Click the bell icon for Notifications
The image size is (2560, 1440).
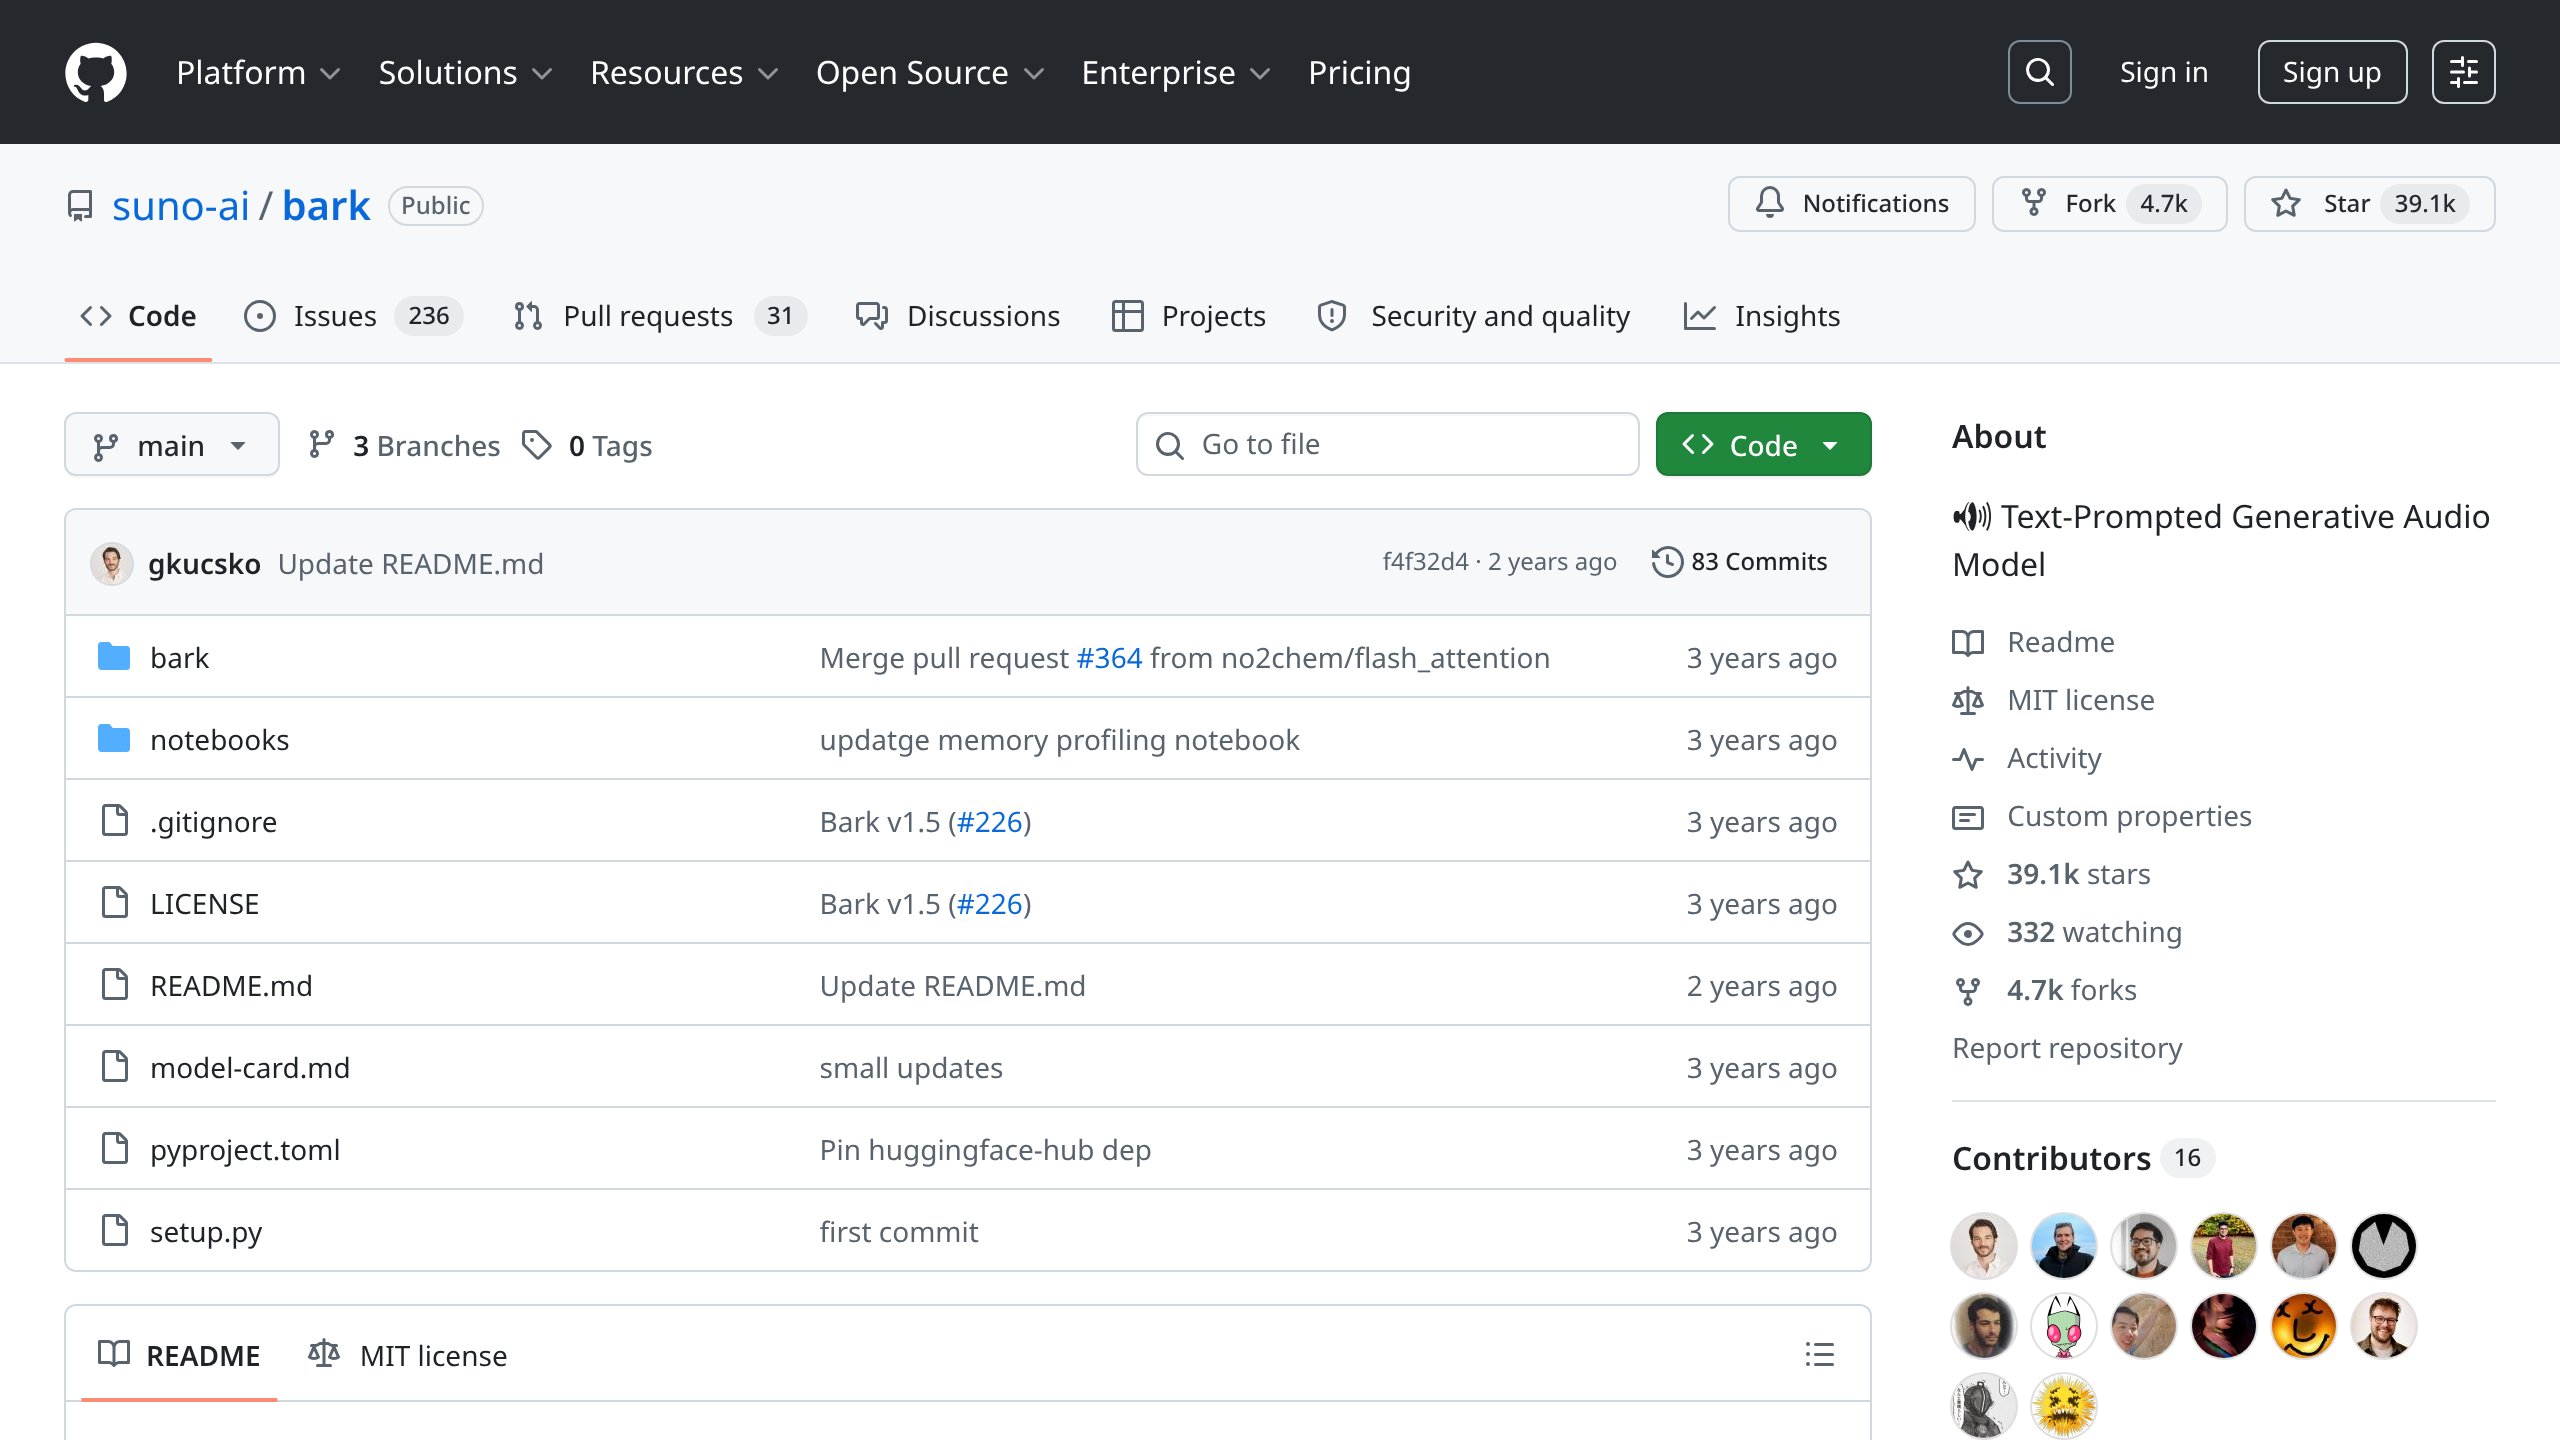tap(1769, 203)
